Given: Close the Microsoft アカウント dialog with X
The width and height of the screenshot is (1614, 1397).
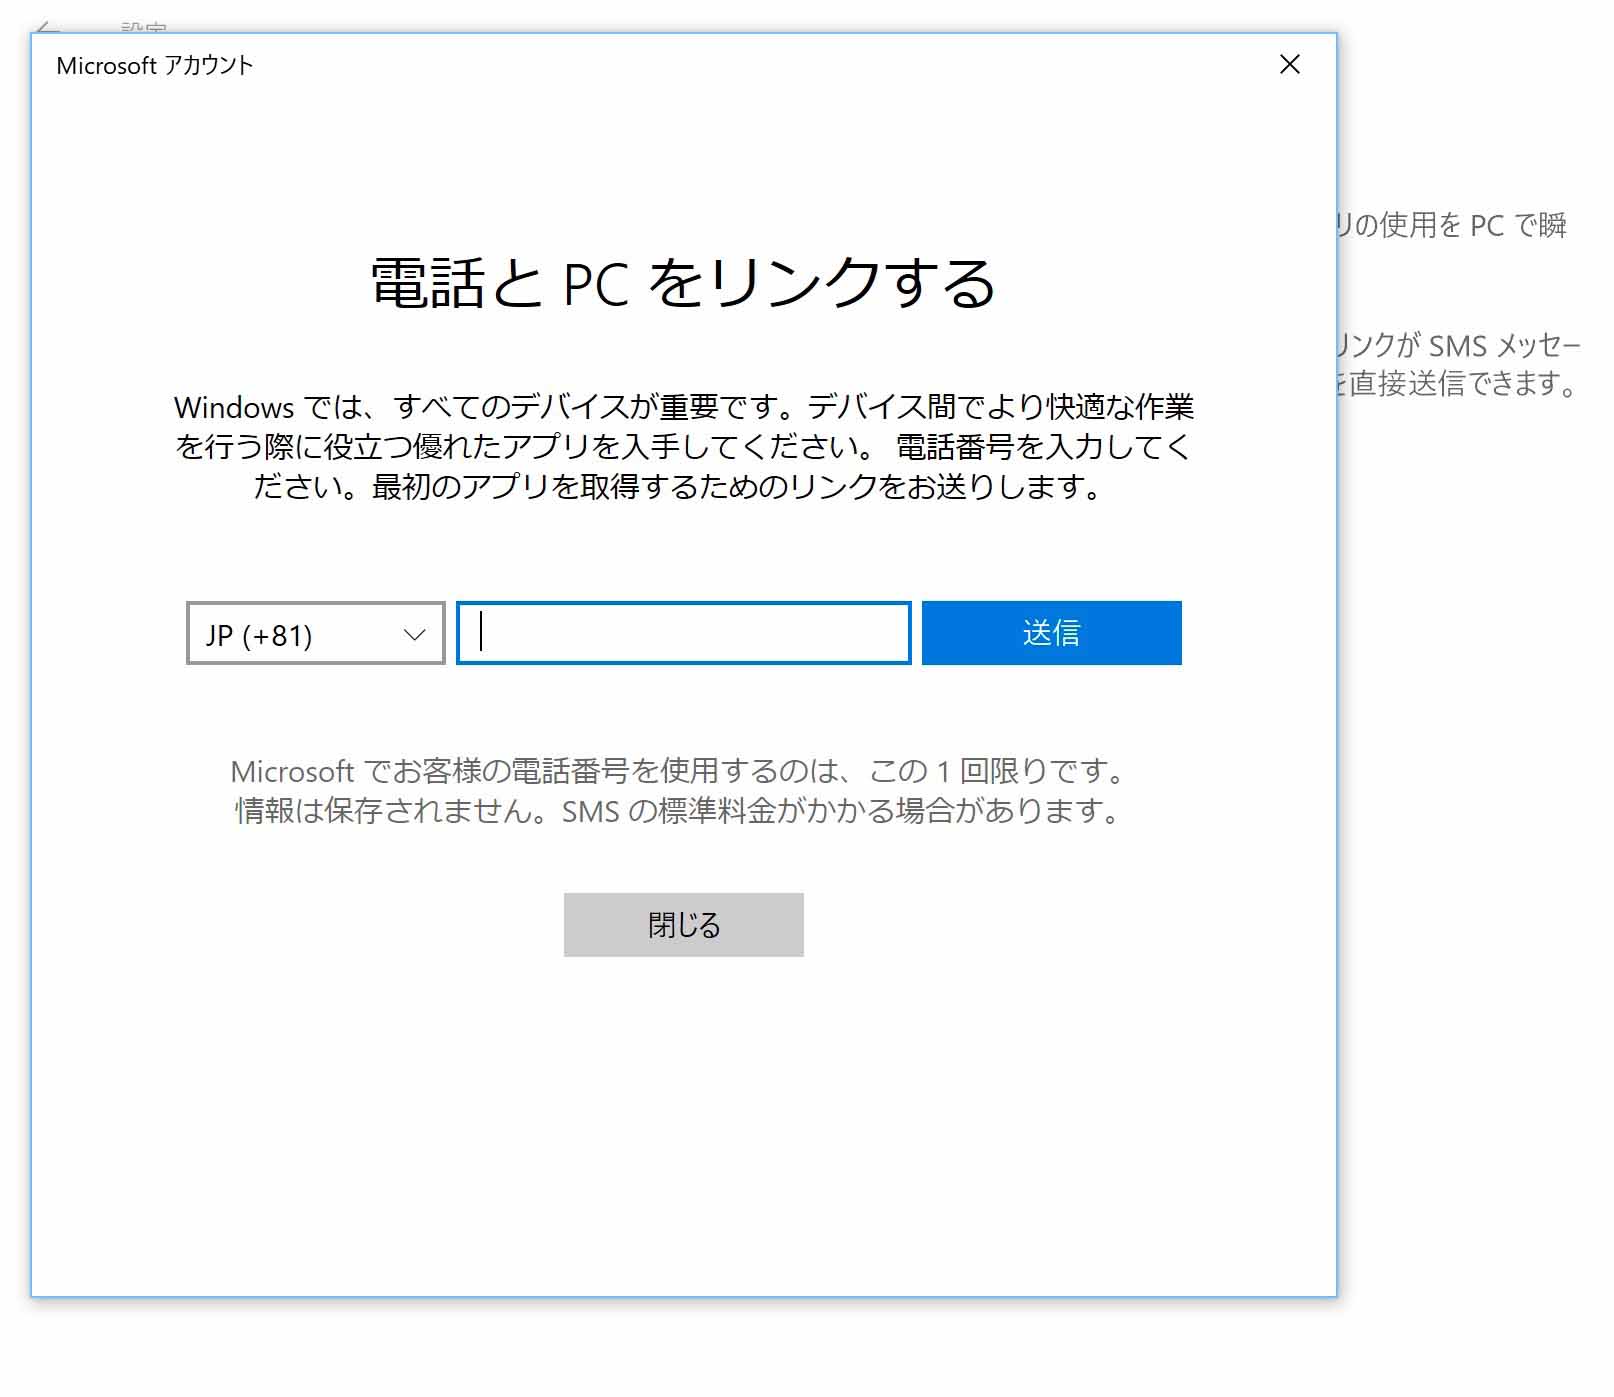Looking at the screenshot, I should pos(1290,65).
